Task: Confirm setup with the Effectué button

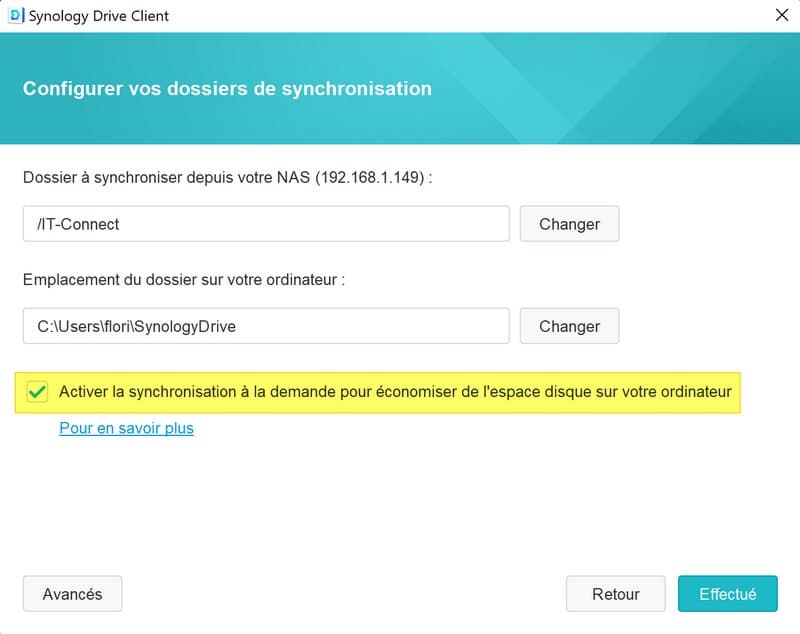Action: tap(727, 594)
